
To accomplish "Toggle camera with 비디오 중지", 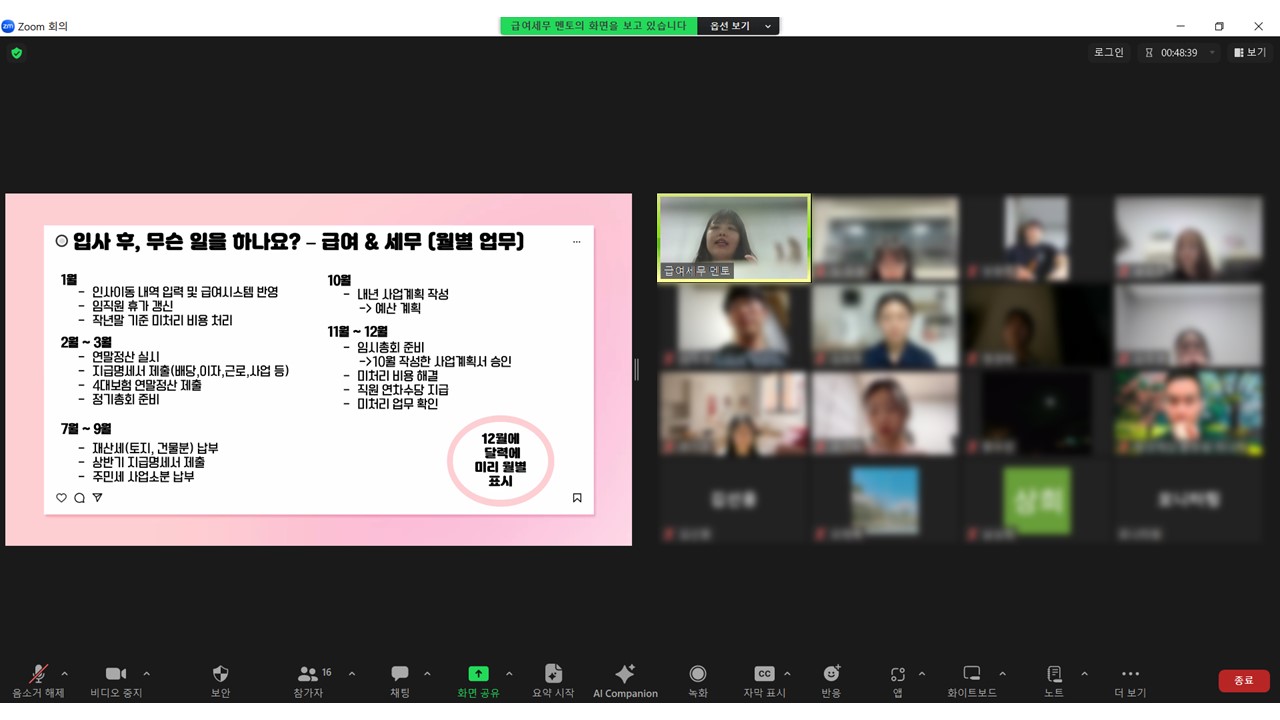I will (116, 674).
